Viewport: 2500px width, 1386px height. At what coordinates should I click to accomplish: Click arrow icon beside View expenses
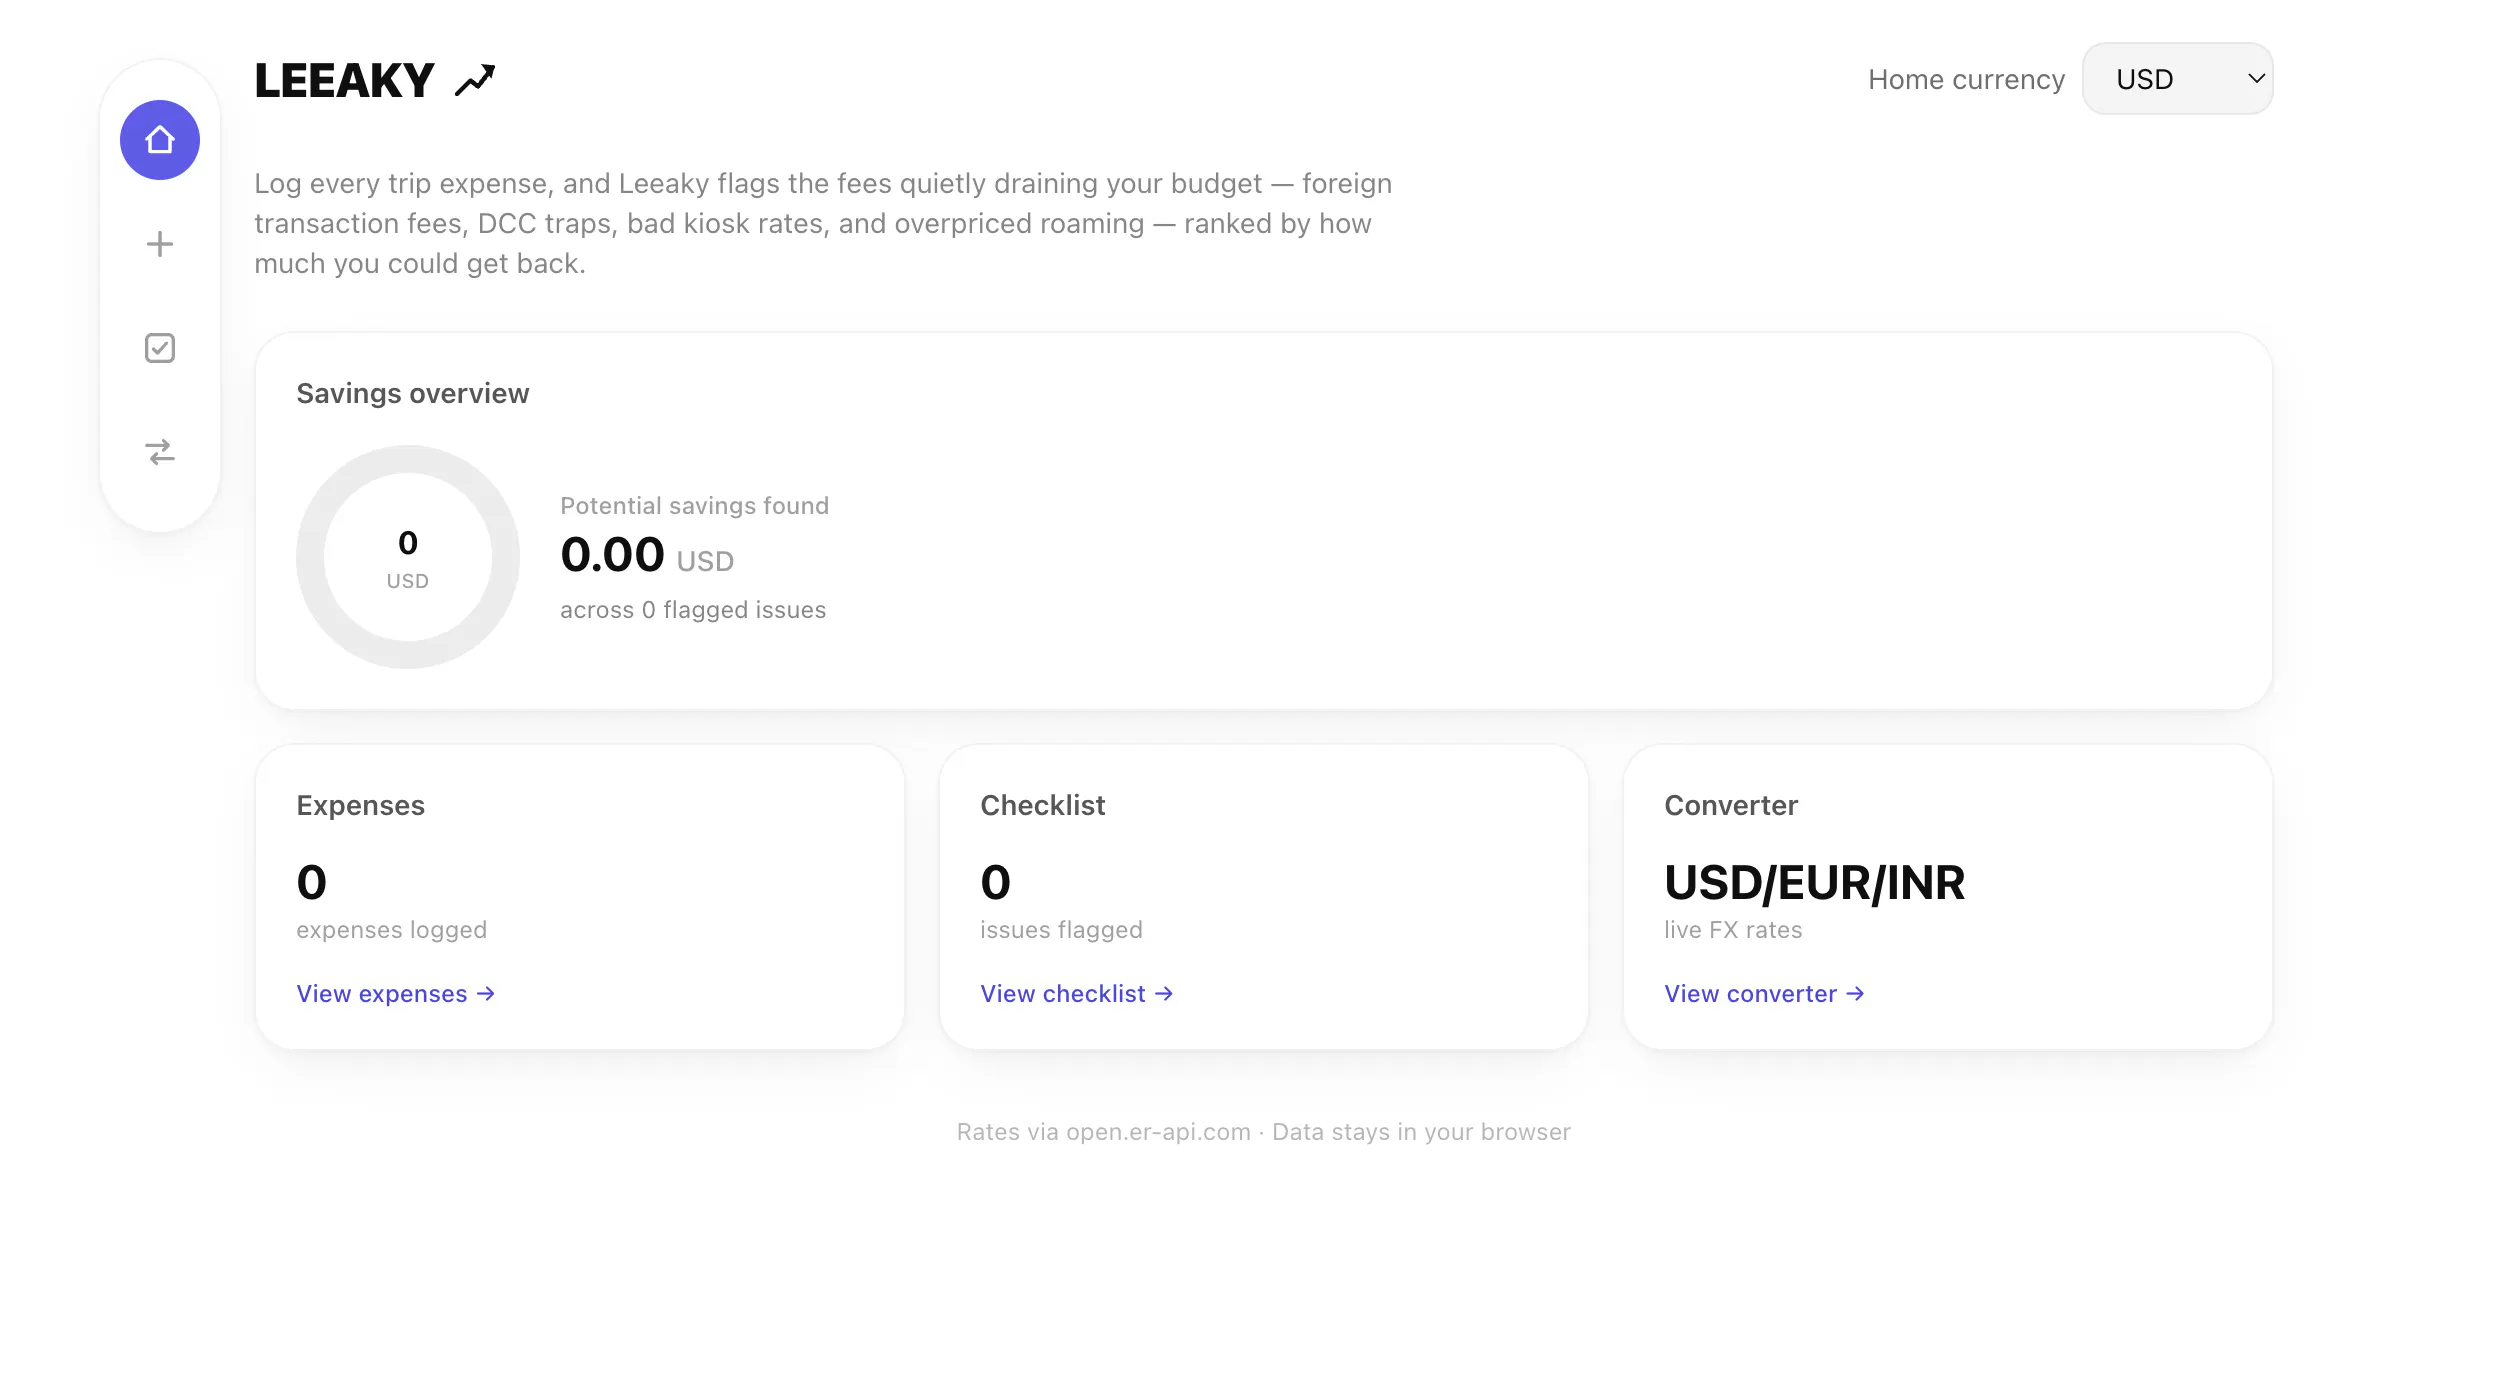[x=486, y=993]
